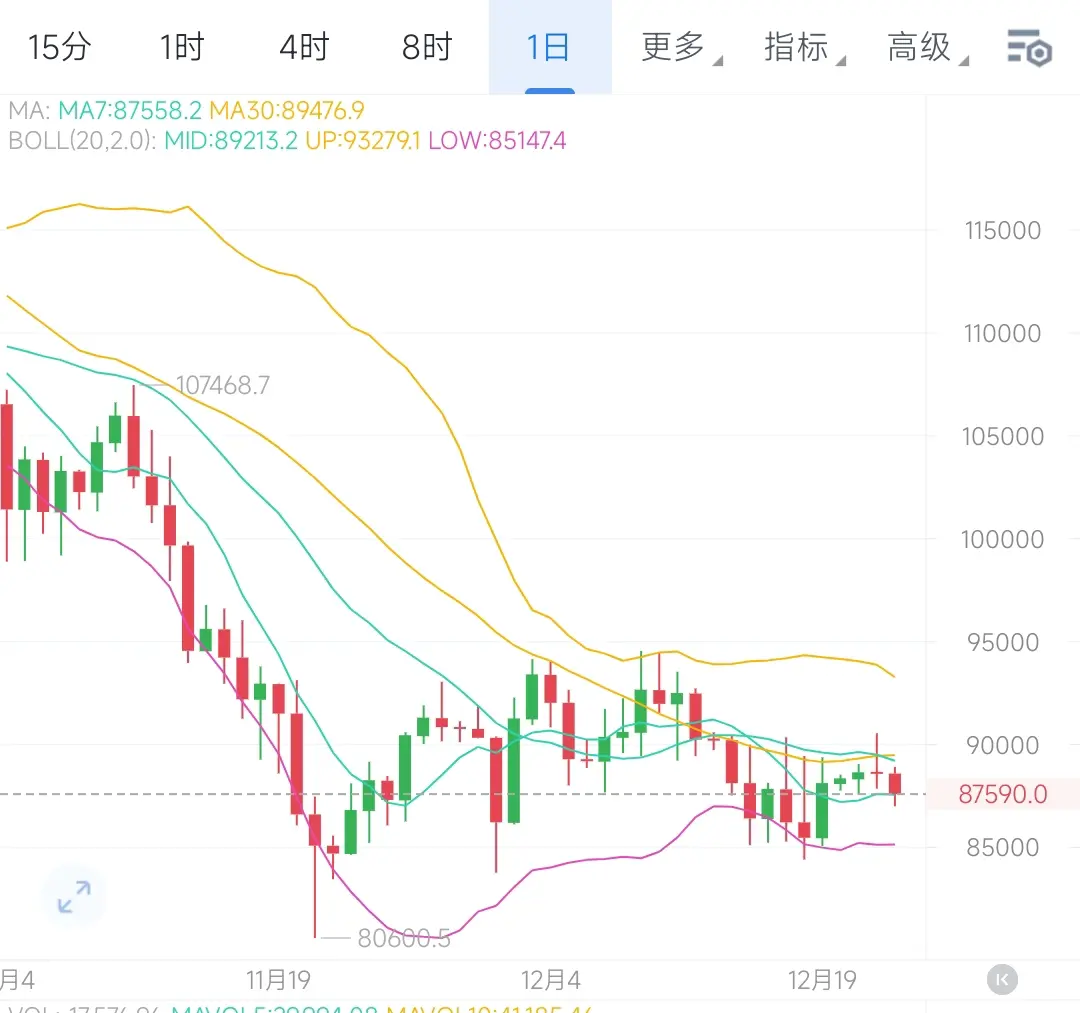The height and width of the screenshot is (1013, 1080).
Task: Click the 95000 price axis label
Action: pos(1003,642)
